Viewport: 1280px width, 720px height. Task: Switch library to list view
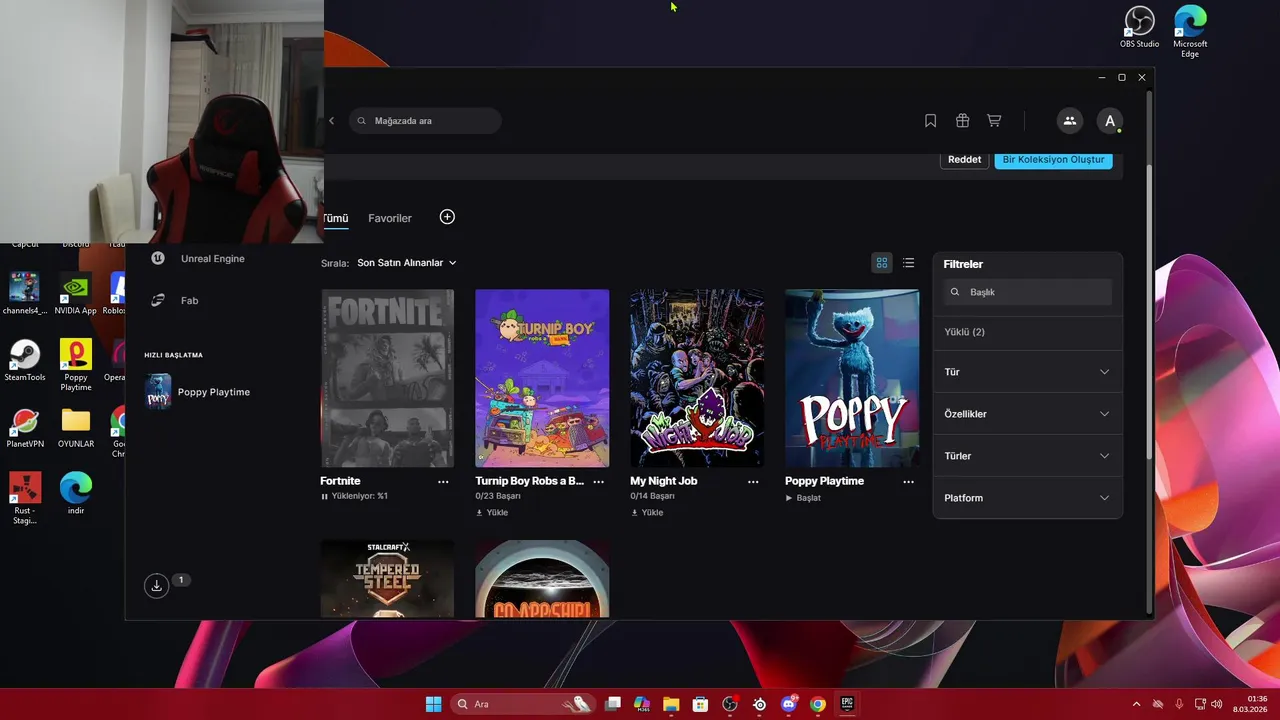[x=908, y=263]
